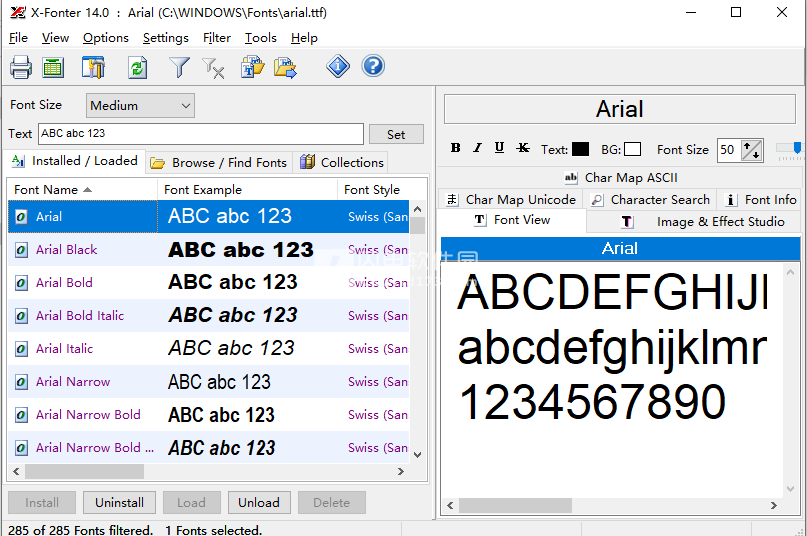
Task: Open the Char Map ASCII tab
Action: tap(621, 178)
